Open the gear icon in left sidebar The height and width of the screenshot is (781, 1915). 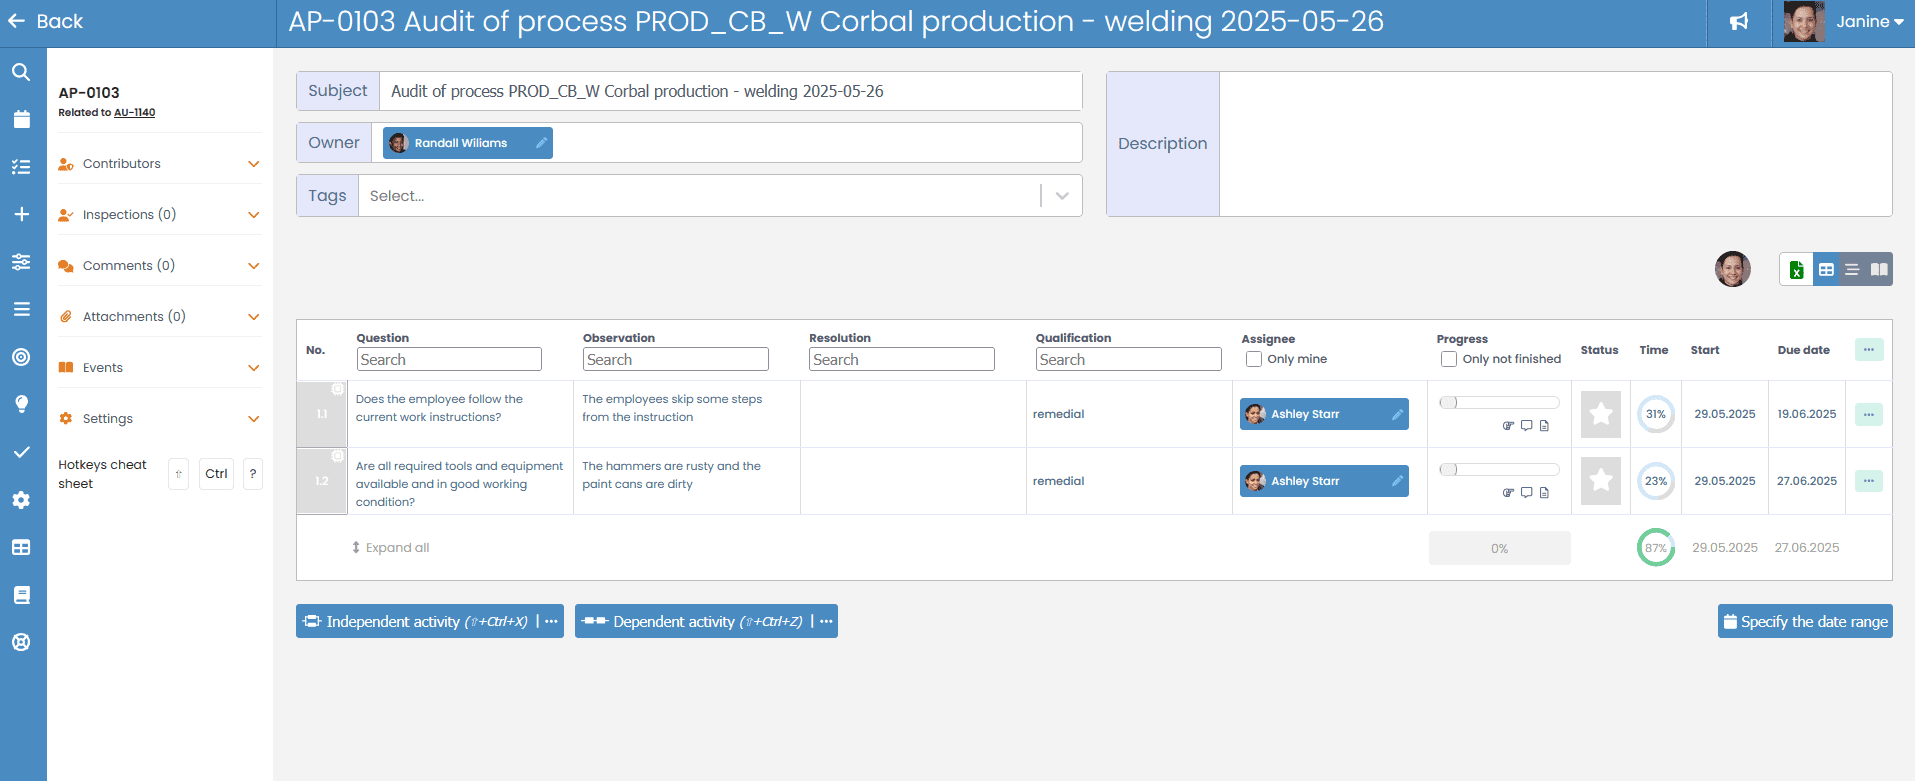pos(21,500)
